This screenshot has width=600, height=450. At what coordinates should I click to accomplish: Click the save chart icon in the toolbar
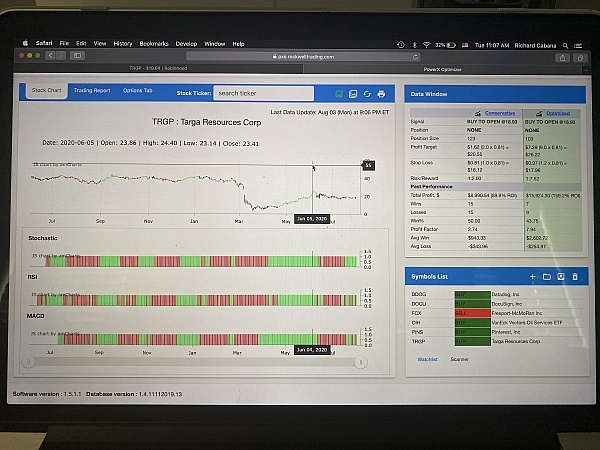pos(354,92)
